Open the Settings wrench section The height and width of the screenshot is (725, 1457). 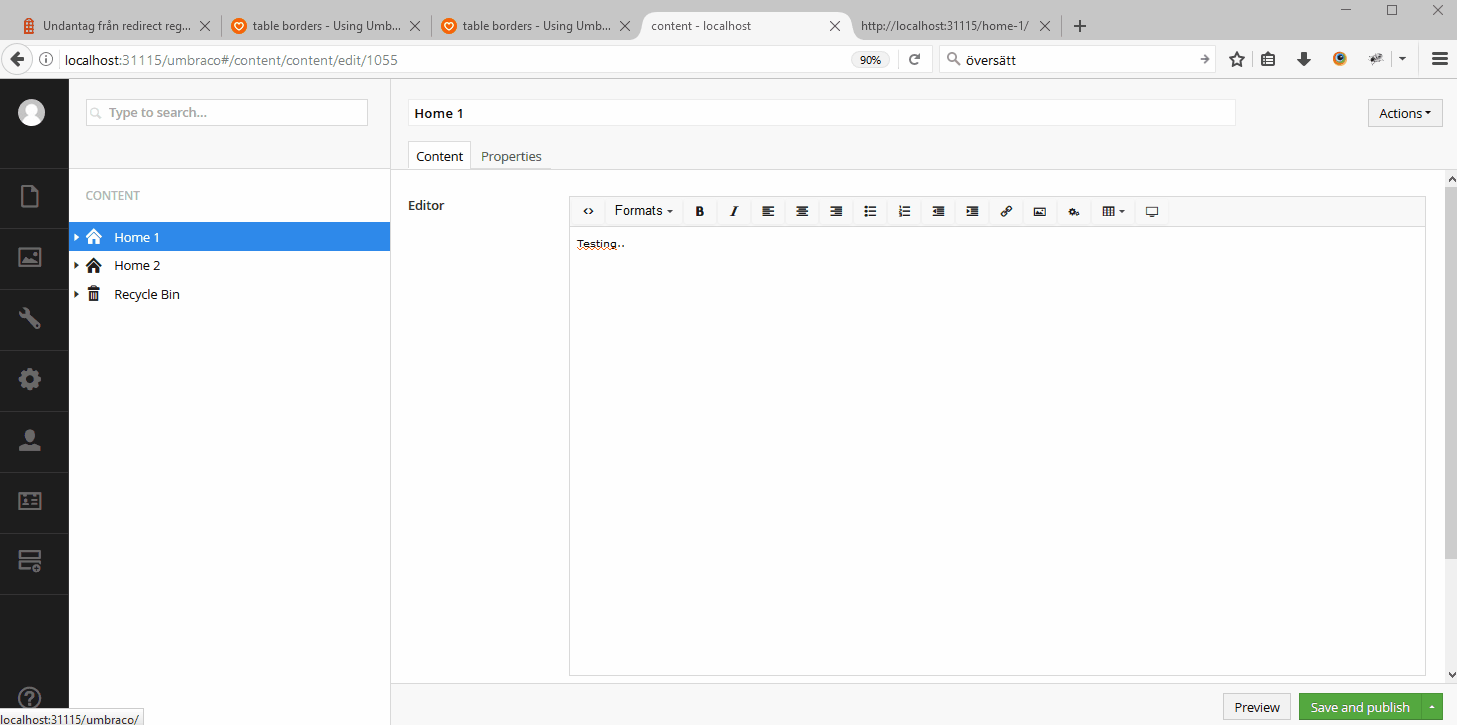(x=30, y=319)
